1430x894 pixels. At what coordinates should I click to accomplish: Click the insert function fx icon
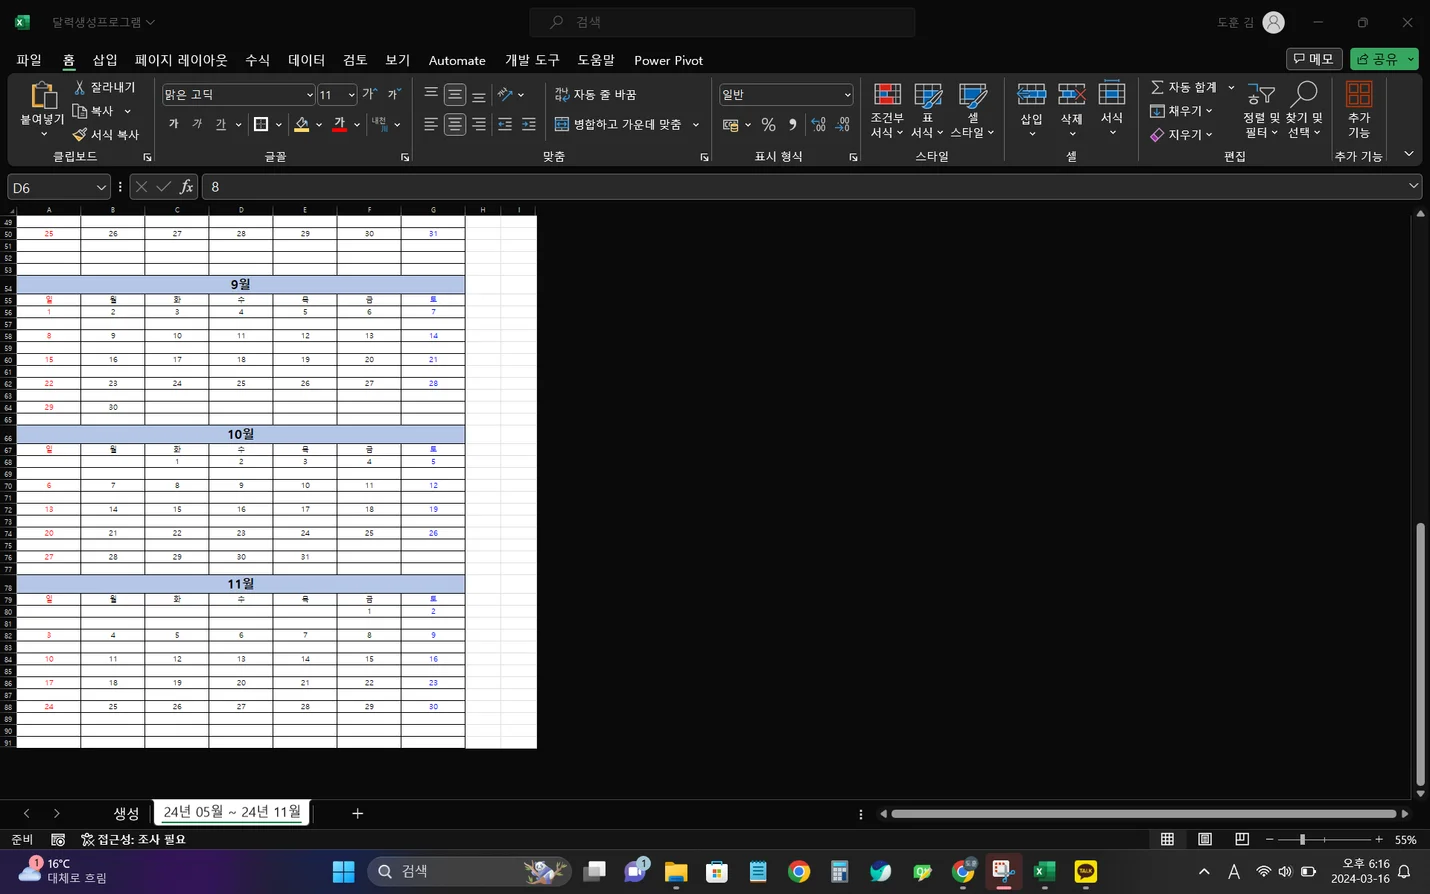[186, 187]
